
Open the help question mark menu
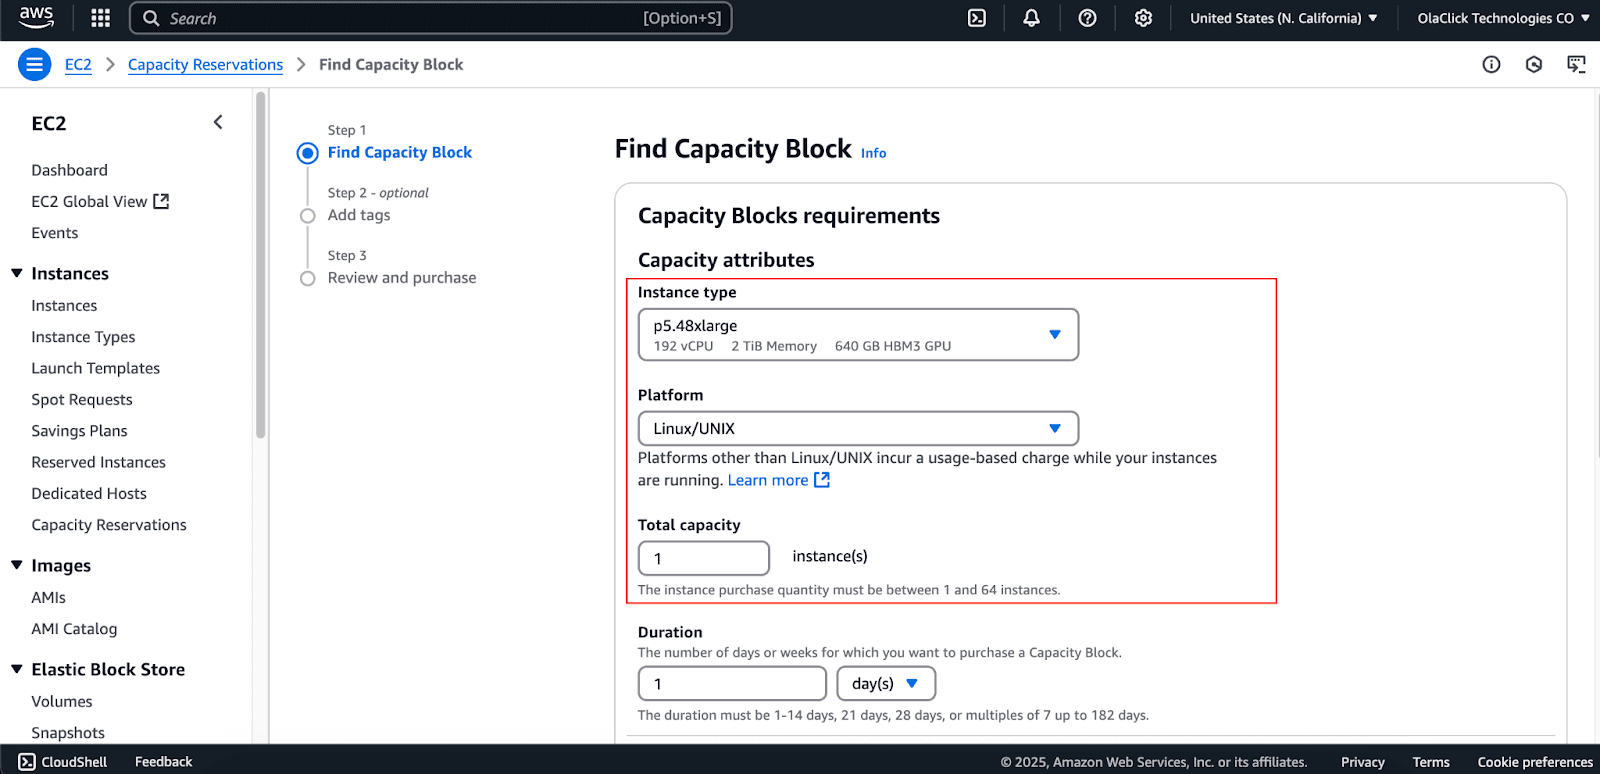pyautogui.click(x=1087, y=18)
